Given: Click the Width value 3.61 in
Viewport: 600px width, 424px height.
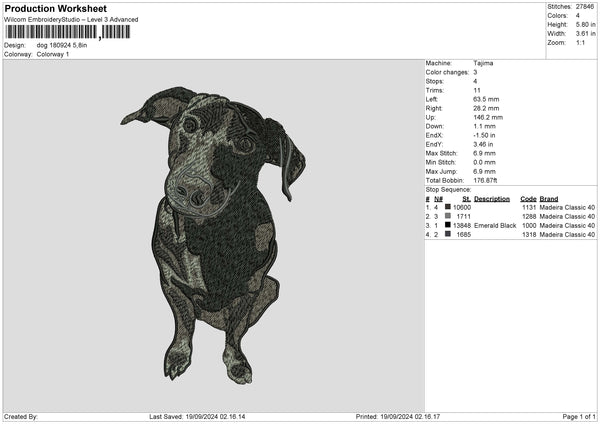Looking at the screenshot, I should click(585, 34).
